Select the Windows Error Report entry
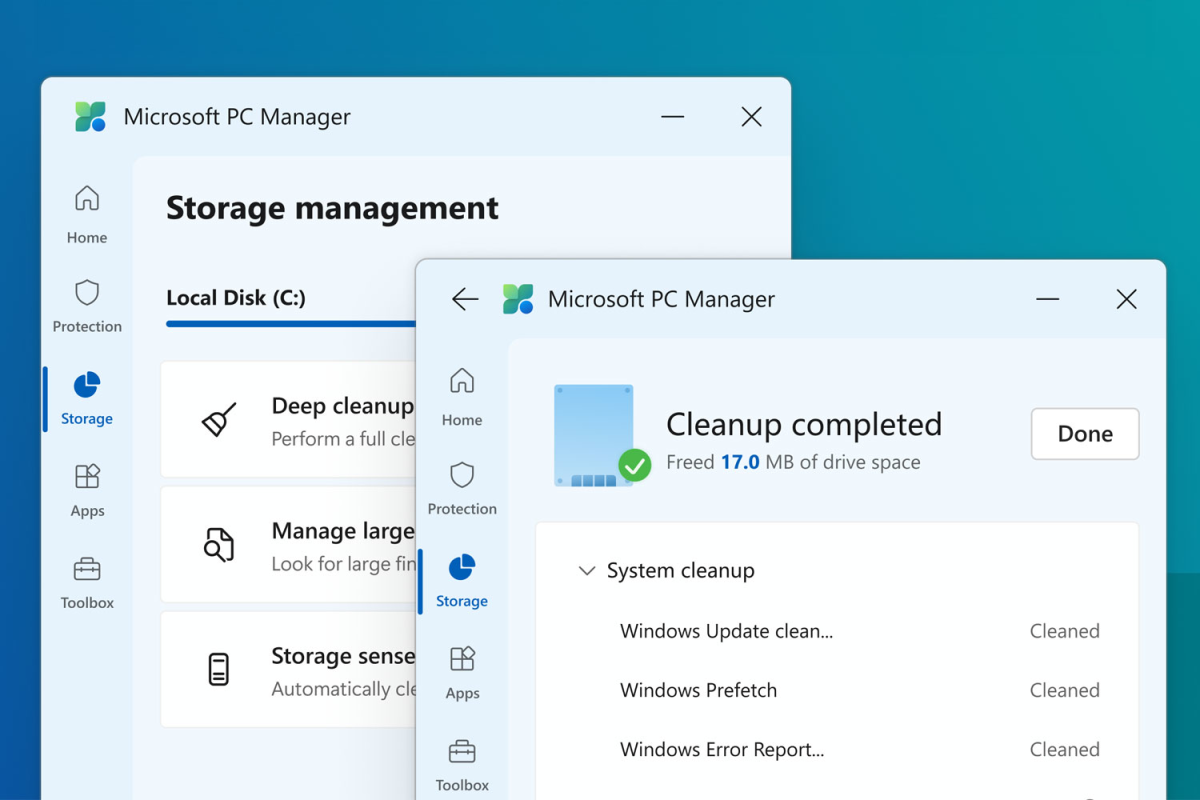The width and height of the screenshot is (1200, 800). coord(722,749)
